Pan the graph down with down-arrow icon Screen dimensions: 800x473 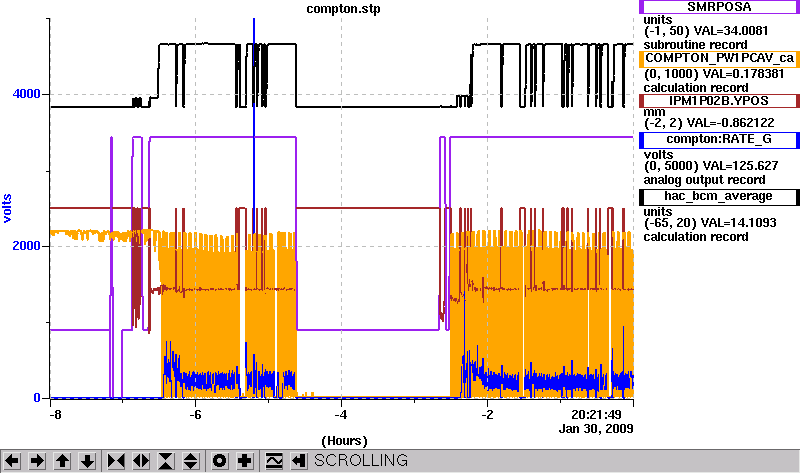(87, 461)
